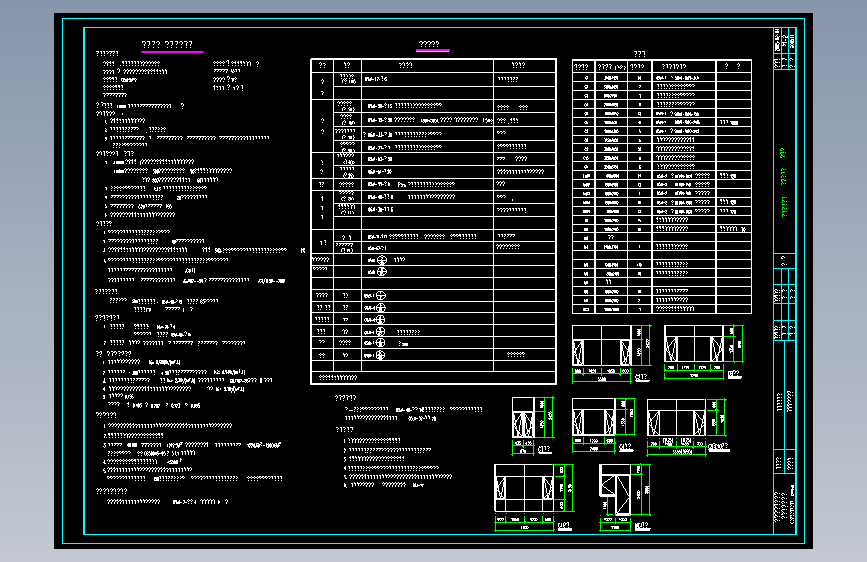Click the heading text above the right-hand schedule table
This screenshot has height=562, width=867.
pyautogui.click(x=640, y=54)
